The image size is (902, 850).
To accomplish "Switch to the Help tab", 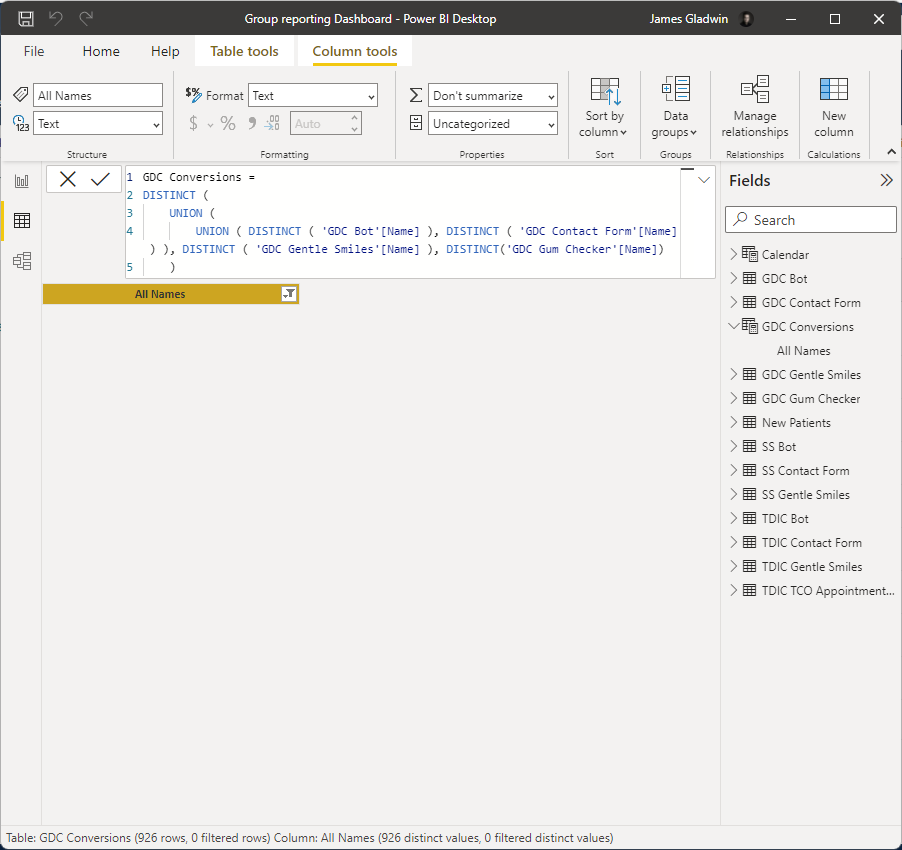I will click(165, 51).
